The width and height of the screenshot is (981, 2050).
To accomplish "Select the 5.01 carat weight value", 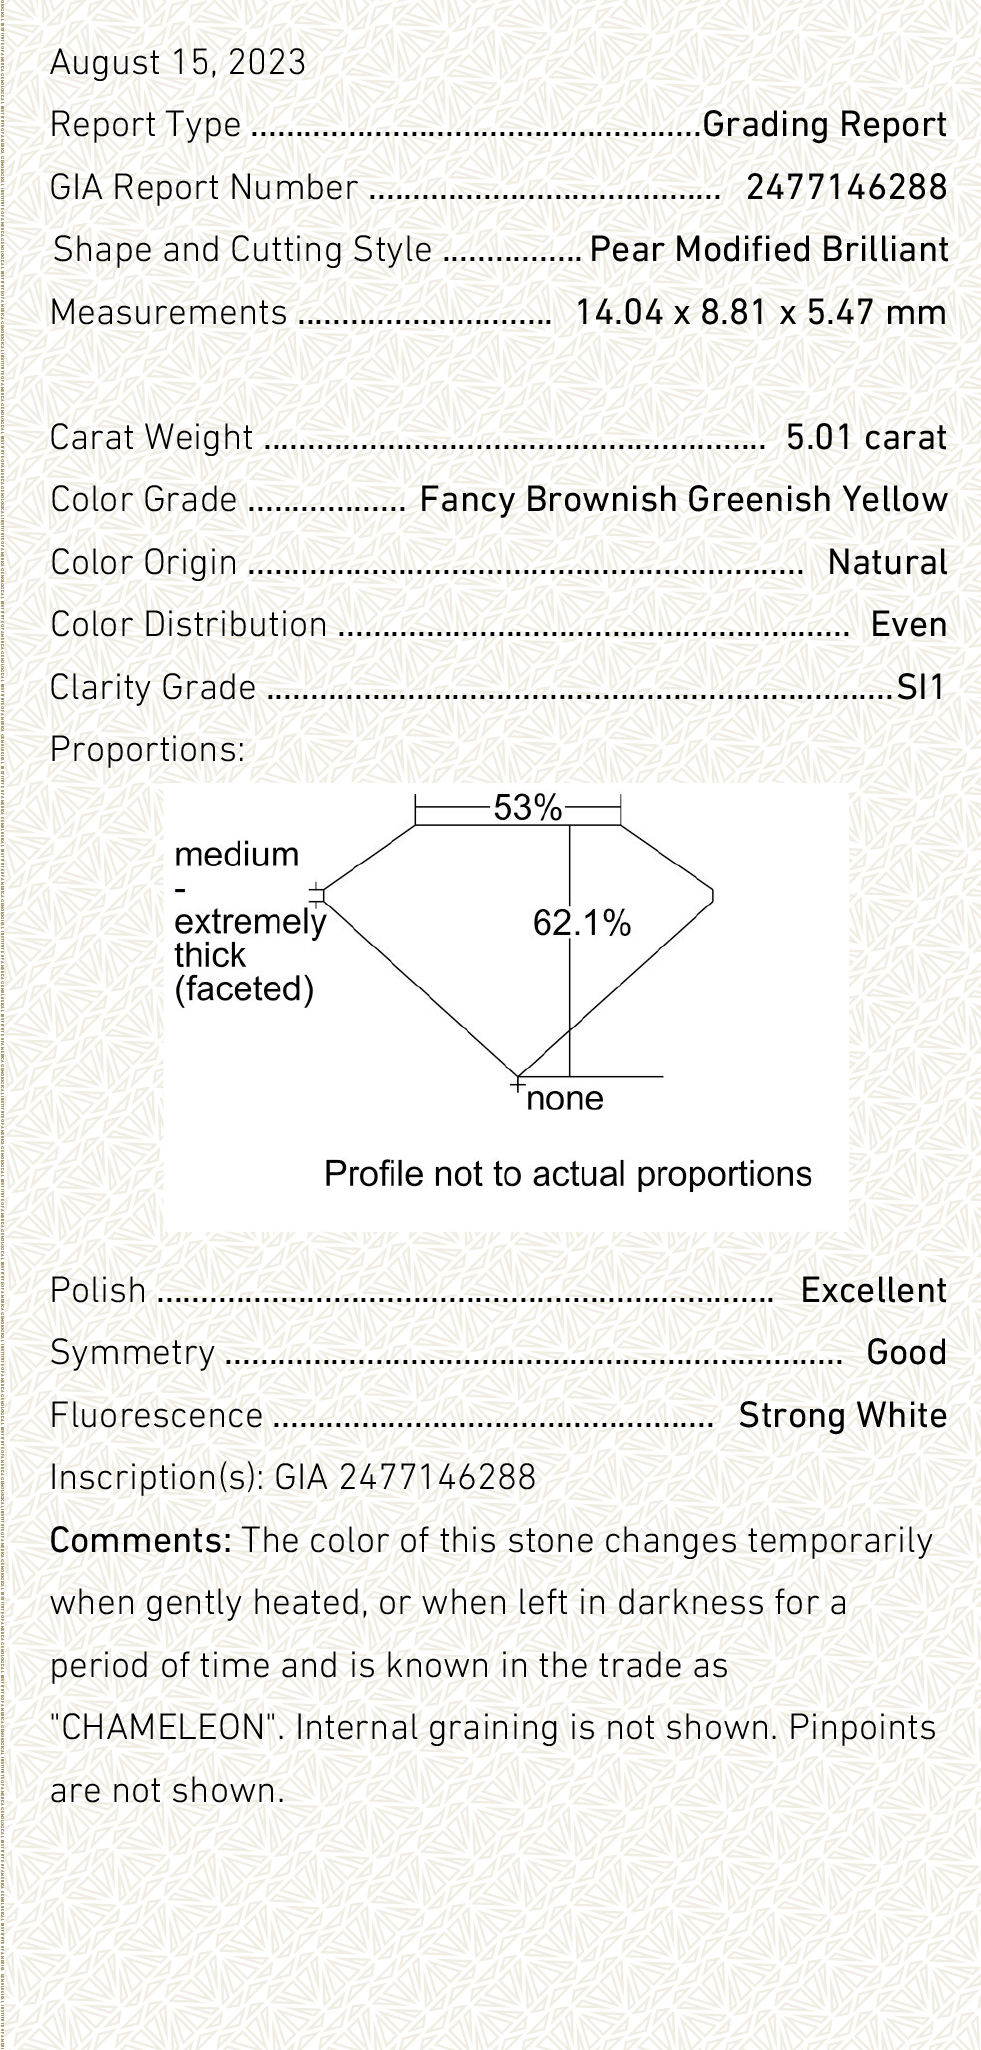I will pyautogui.click(x=865, y=437).
